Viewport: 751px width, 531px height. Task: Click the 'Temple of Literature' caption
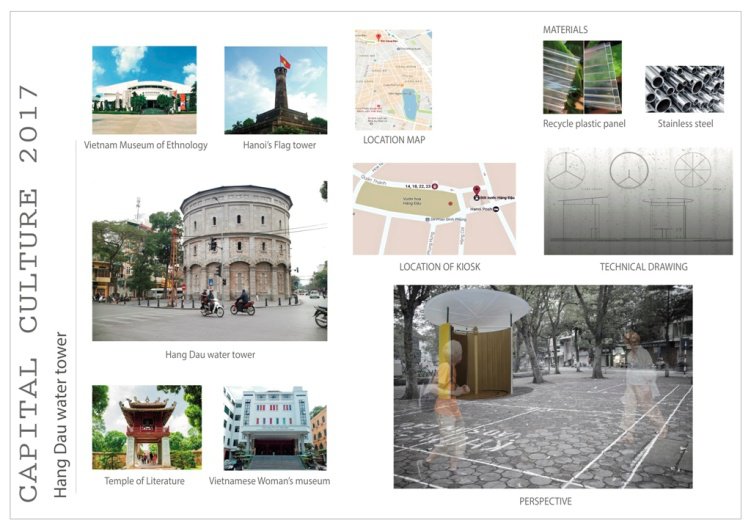point(144,481)
